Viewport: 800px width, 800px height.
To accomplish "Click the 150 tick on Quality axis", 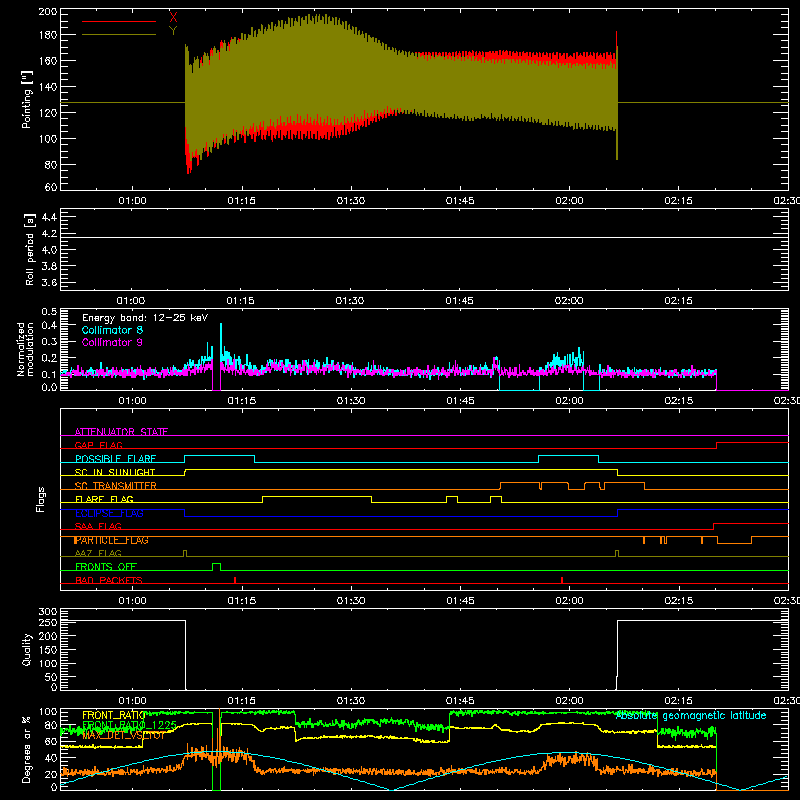I will [x=48, y=650].
